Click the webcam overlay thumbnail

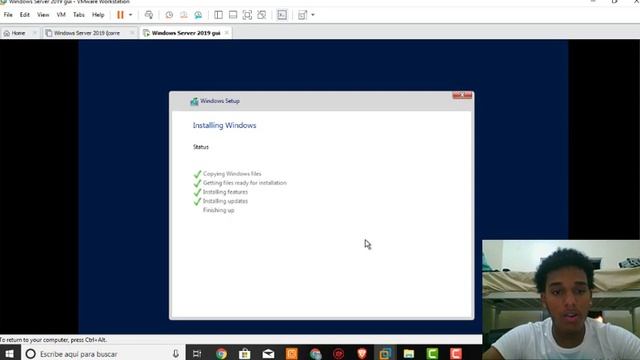click(561, 300)
